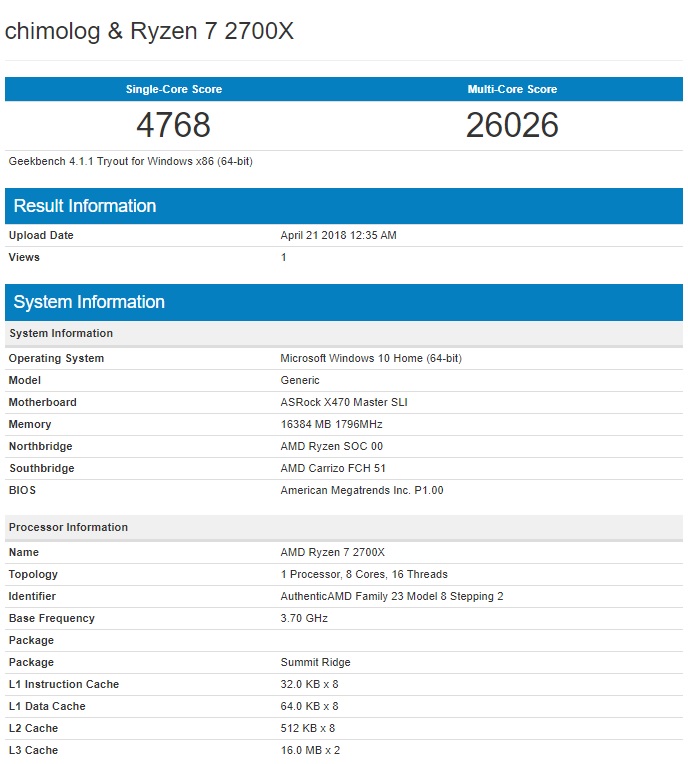
Task: Click the title 'chimolog & Ryzen 7 2700X'
Action: tap(149, 31)
